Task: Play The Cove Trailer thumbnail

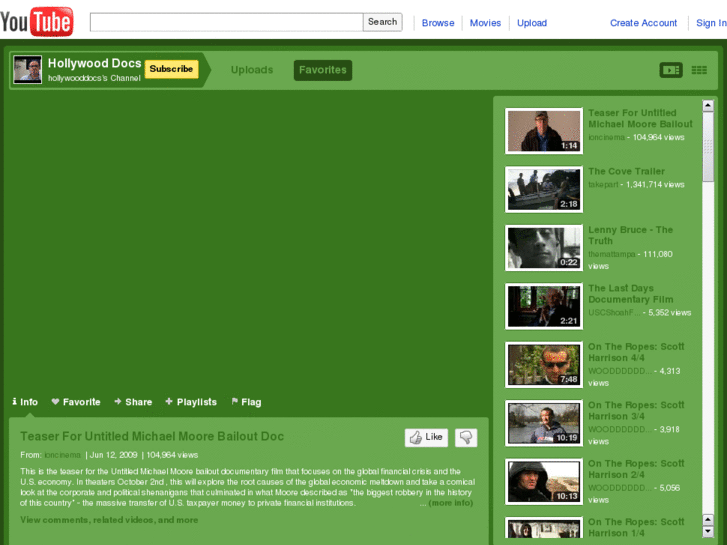Action: pyautogui.click(x=544, y=189)
